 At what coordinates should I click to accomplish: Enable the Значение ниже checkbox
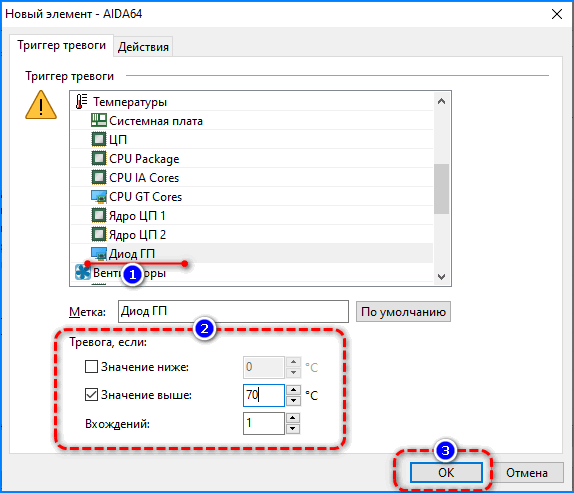(x=91, y=366)
